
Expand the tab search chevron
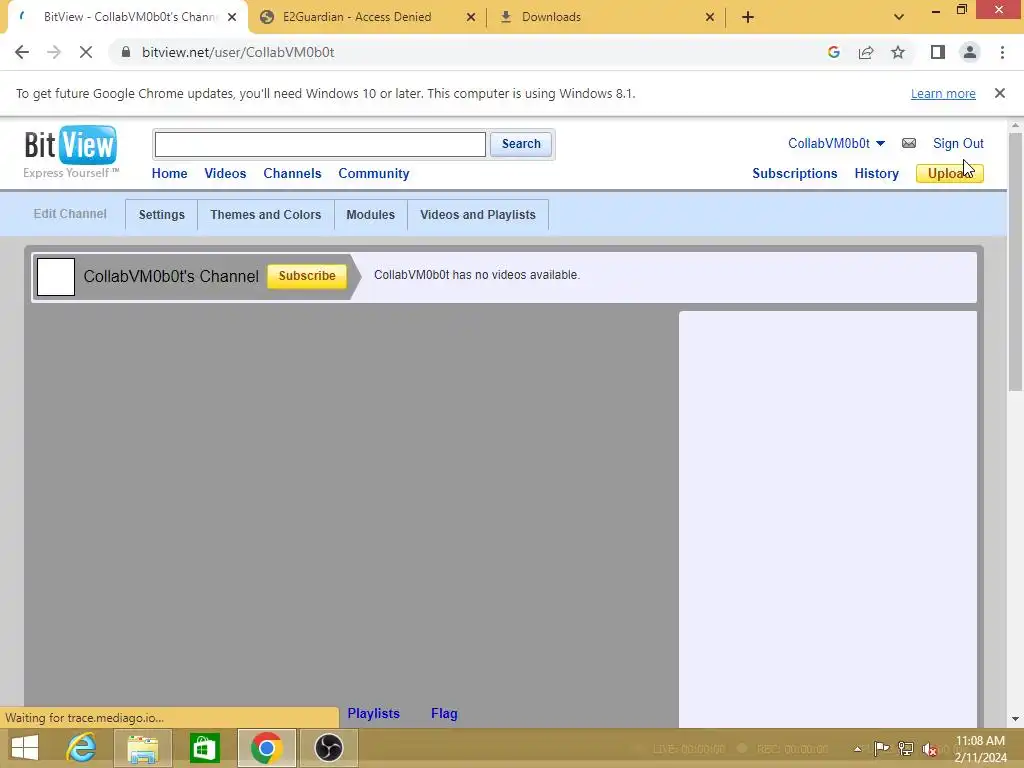coord(899,17)
